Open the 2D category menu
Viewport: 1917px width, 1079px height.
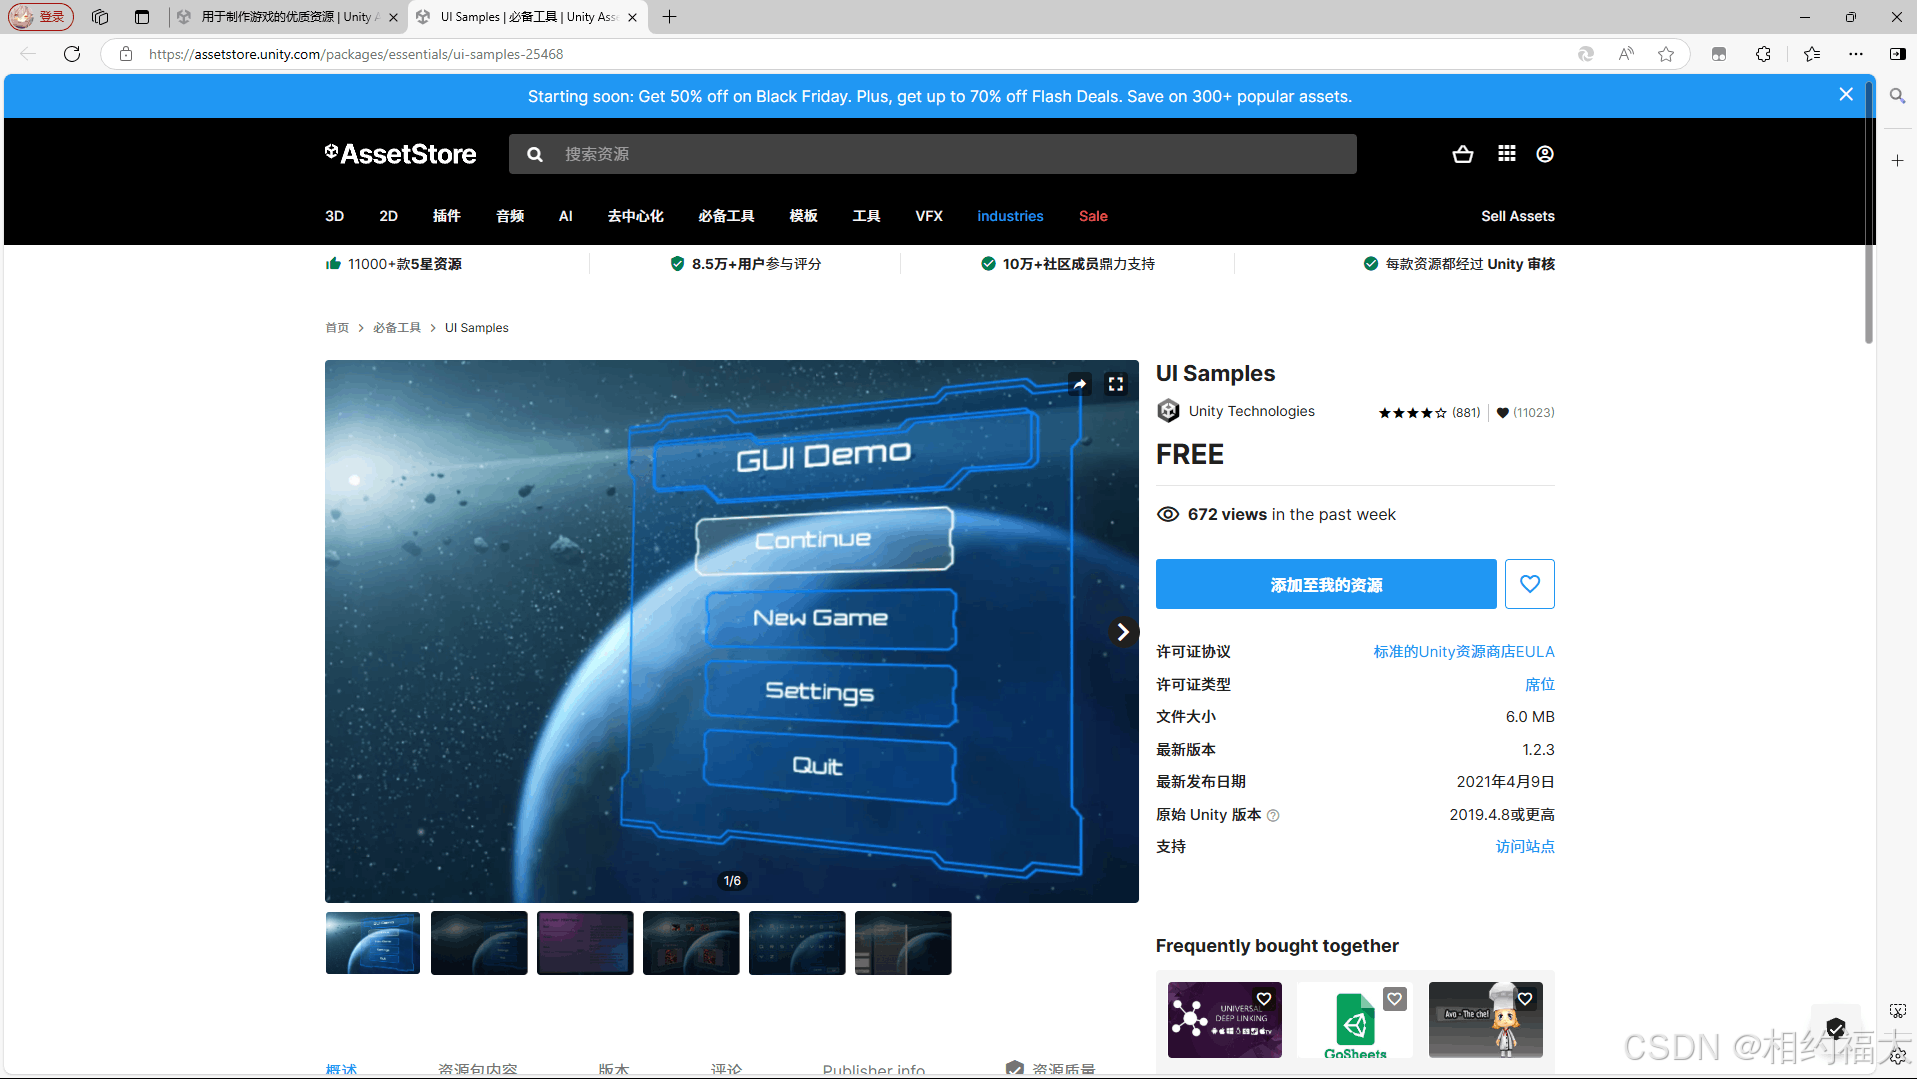(388, 216)
